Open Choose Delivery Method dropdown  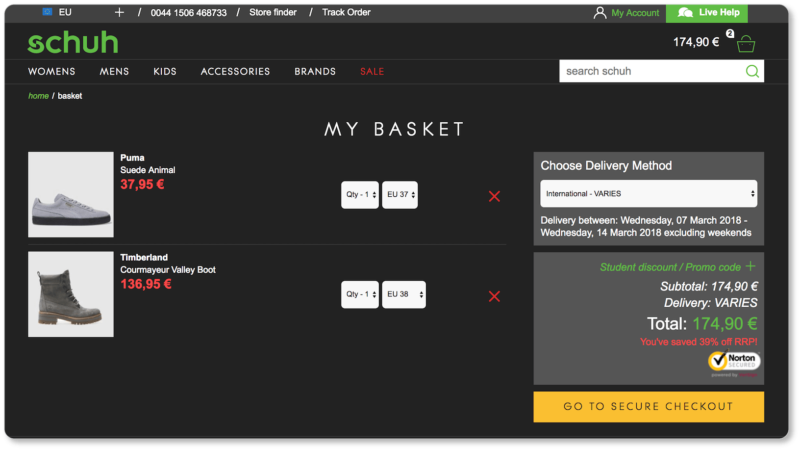coord(648,193)
